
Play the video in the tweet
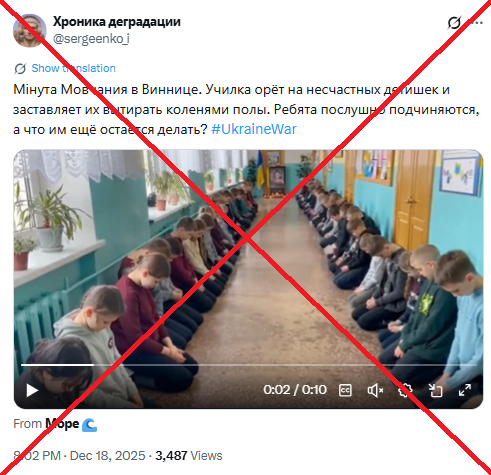click(32, 390)
